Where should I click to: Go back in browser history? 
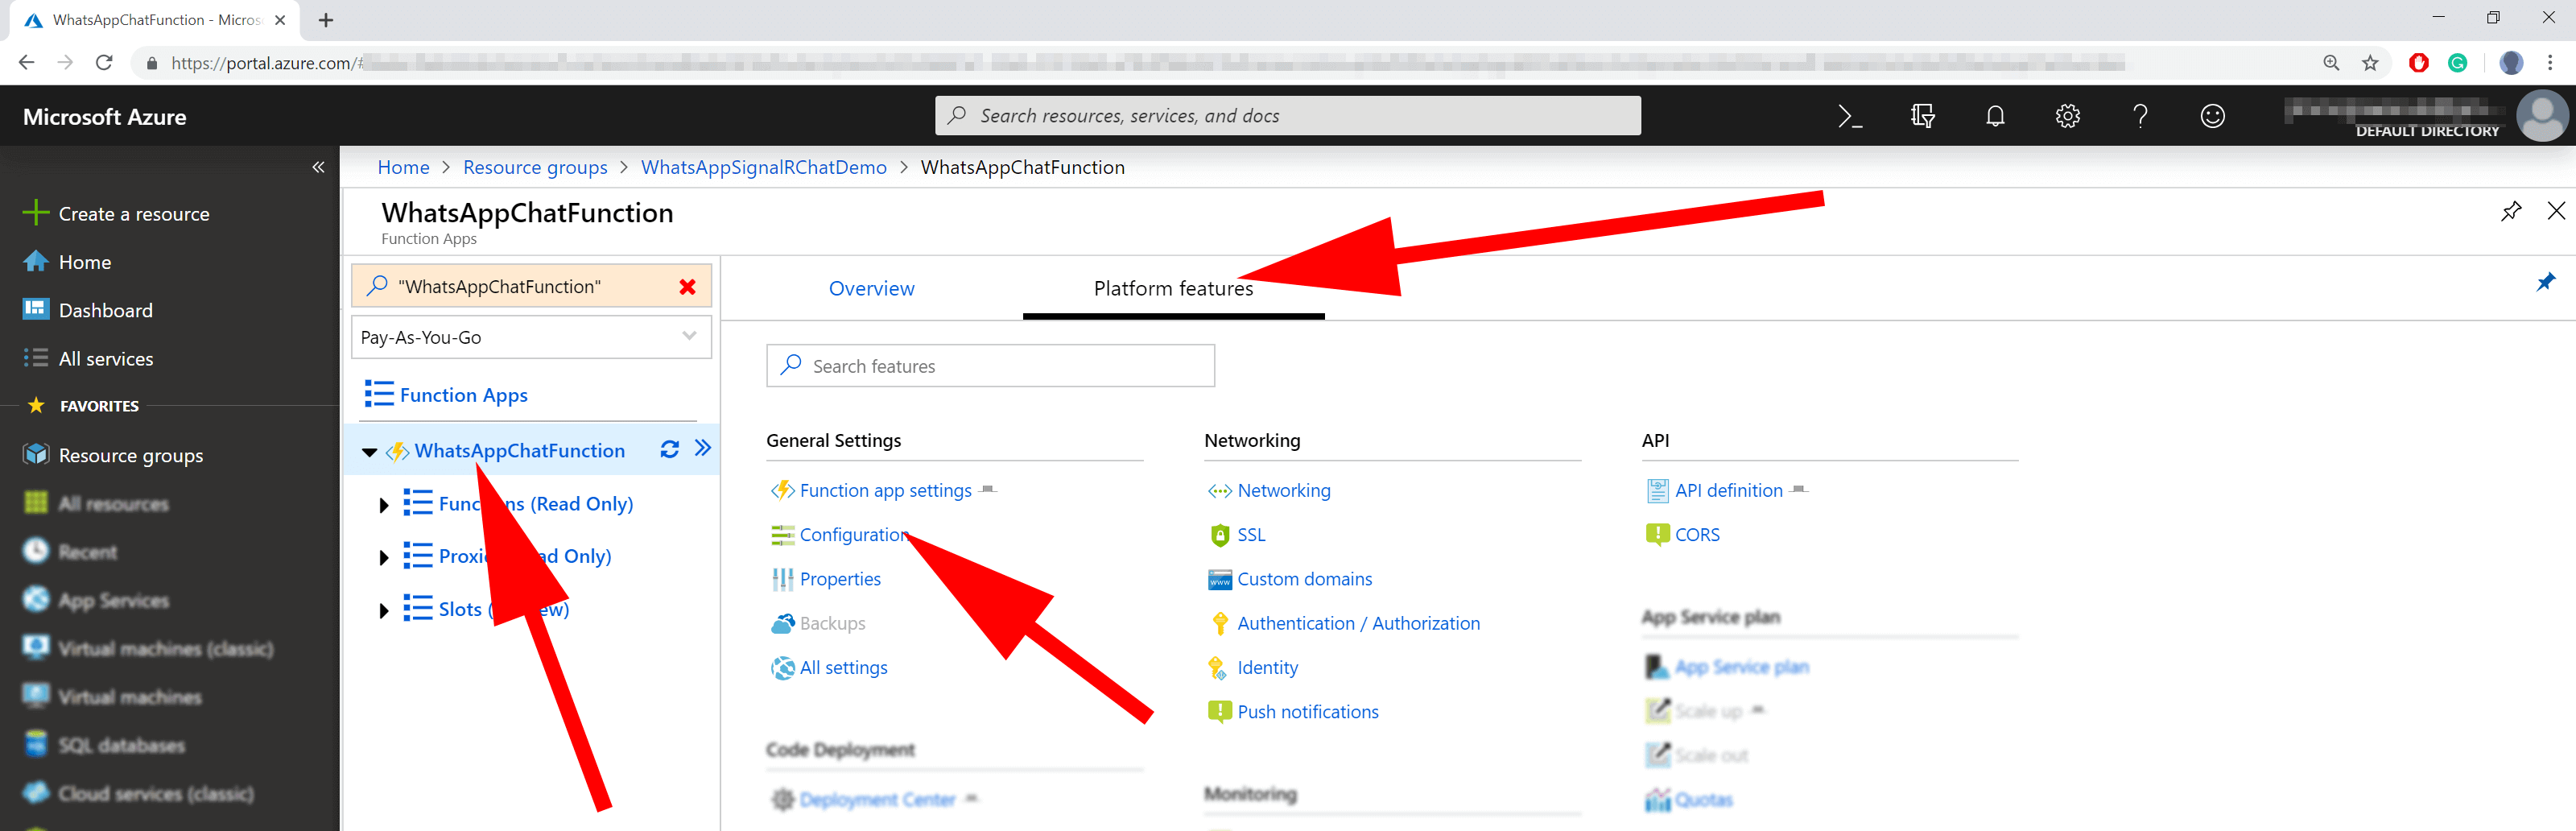27,63
